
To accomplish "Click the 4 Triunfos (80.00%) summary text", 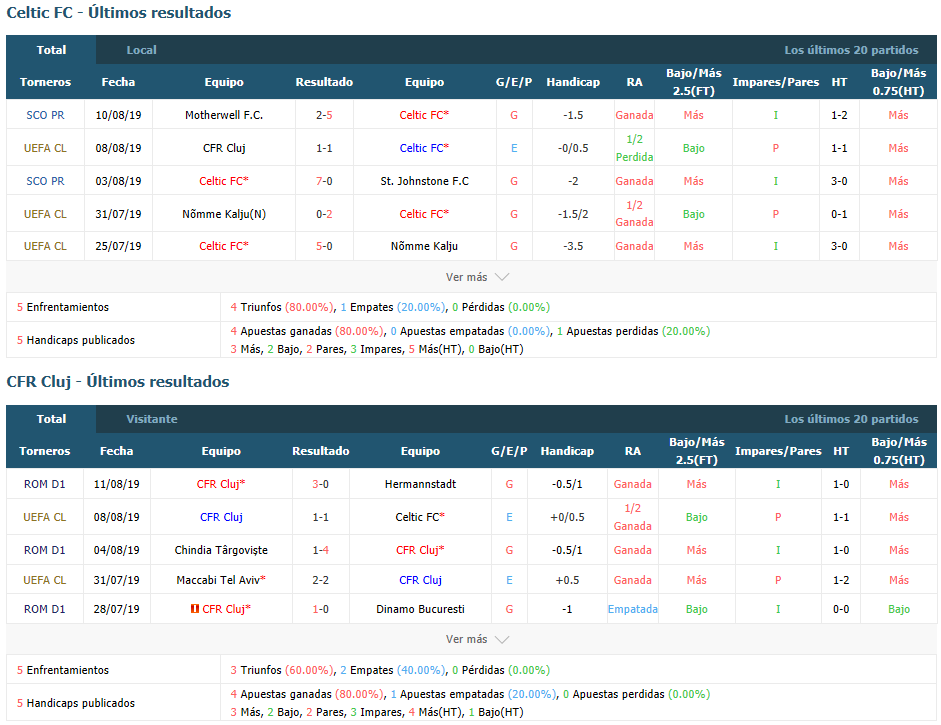I will pos(281,307).
